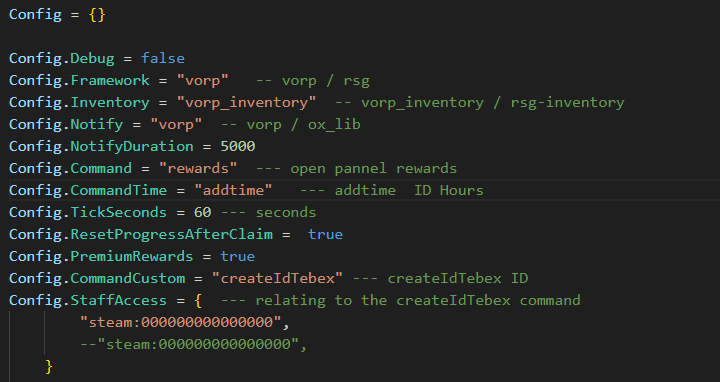Click the '--- seconds' comment

pos(269,212)
